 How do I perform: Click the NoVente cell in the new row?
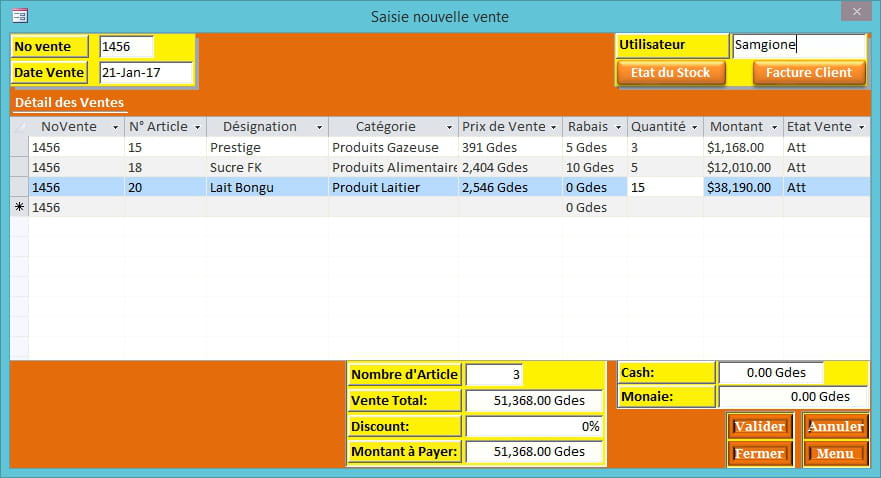[x=76, y=207]
